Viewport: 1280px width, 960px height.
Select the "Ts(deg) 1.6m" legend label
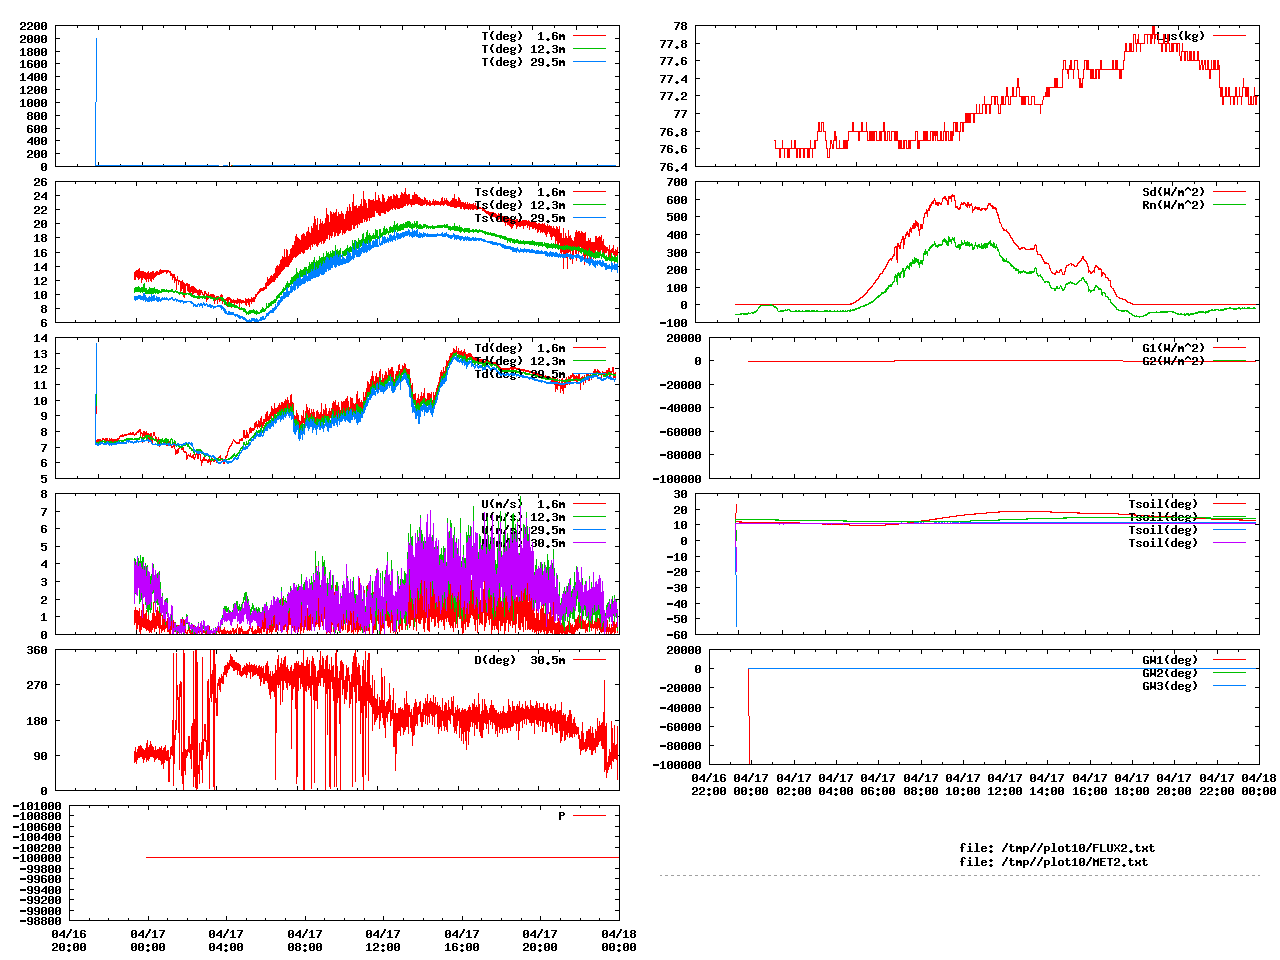[x=520, y=192]
